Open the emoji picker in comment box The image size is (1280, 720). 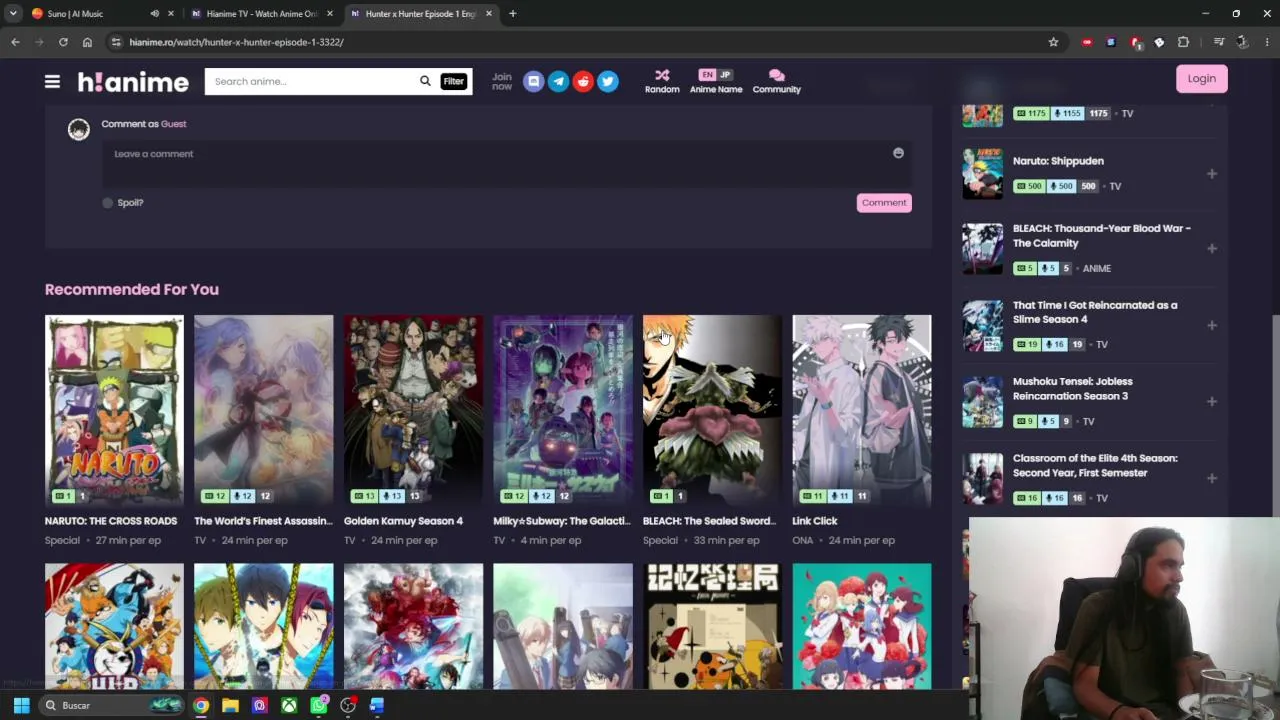coord(898,153)
